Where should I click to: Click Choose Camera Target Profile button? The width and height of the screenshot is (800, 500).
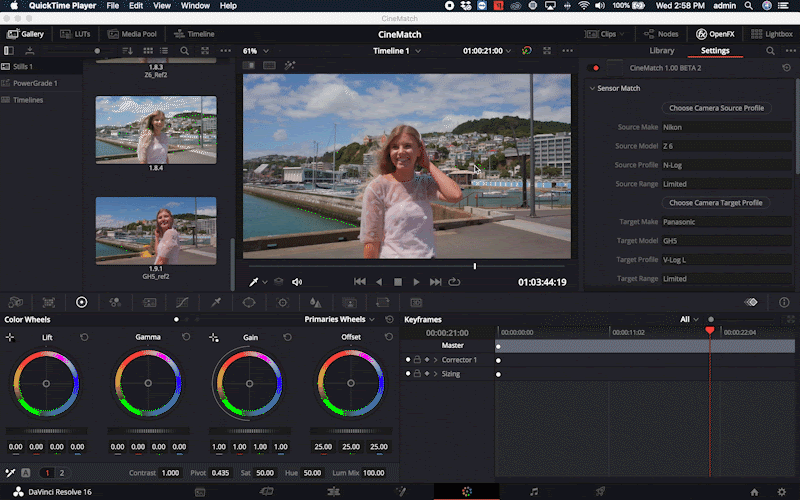[x=716, y=203]
